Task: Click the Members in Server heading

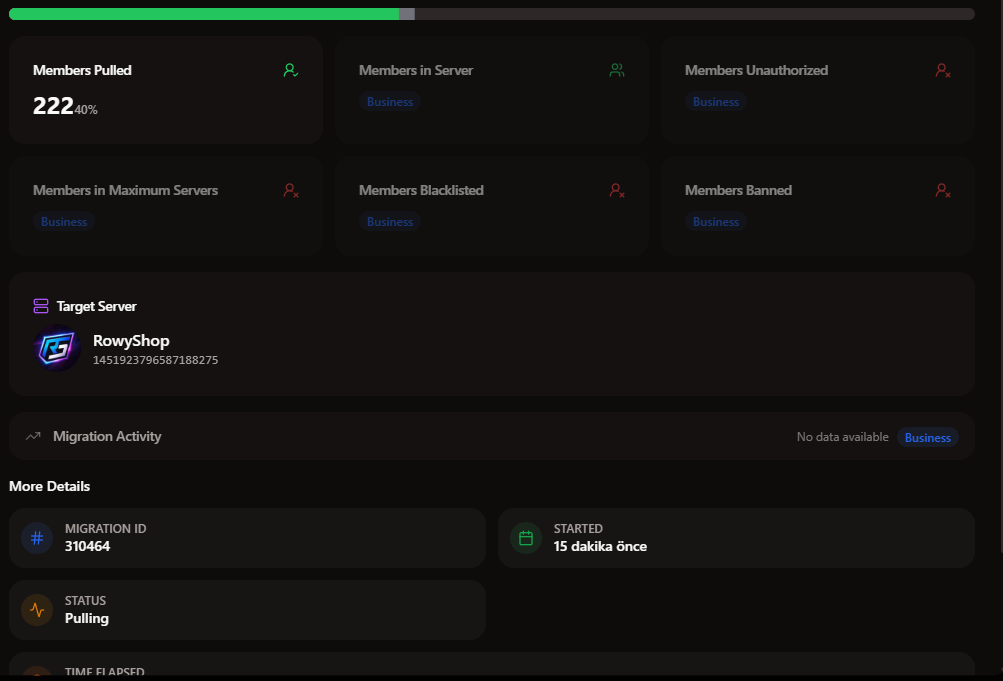Action: coord(416,70)
